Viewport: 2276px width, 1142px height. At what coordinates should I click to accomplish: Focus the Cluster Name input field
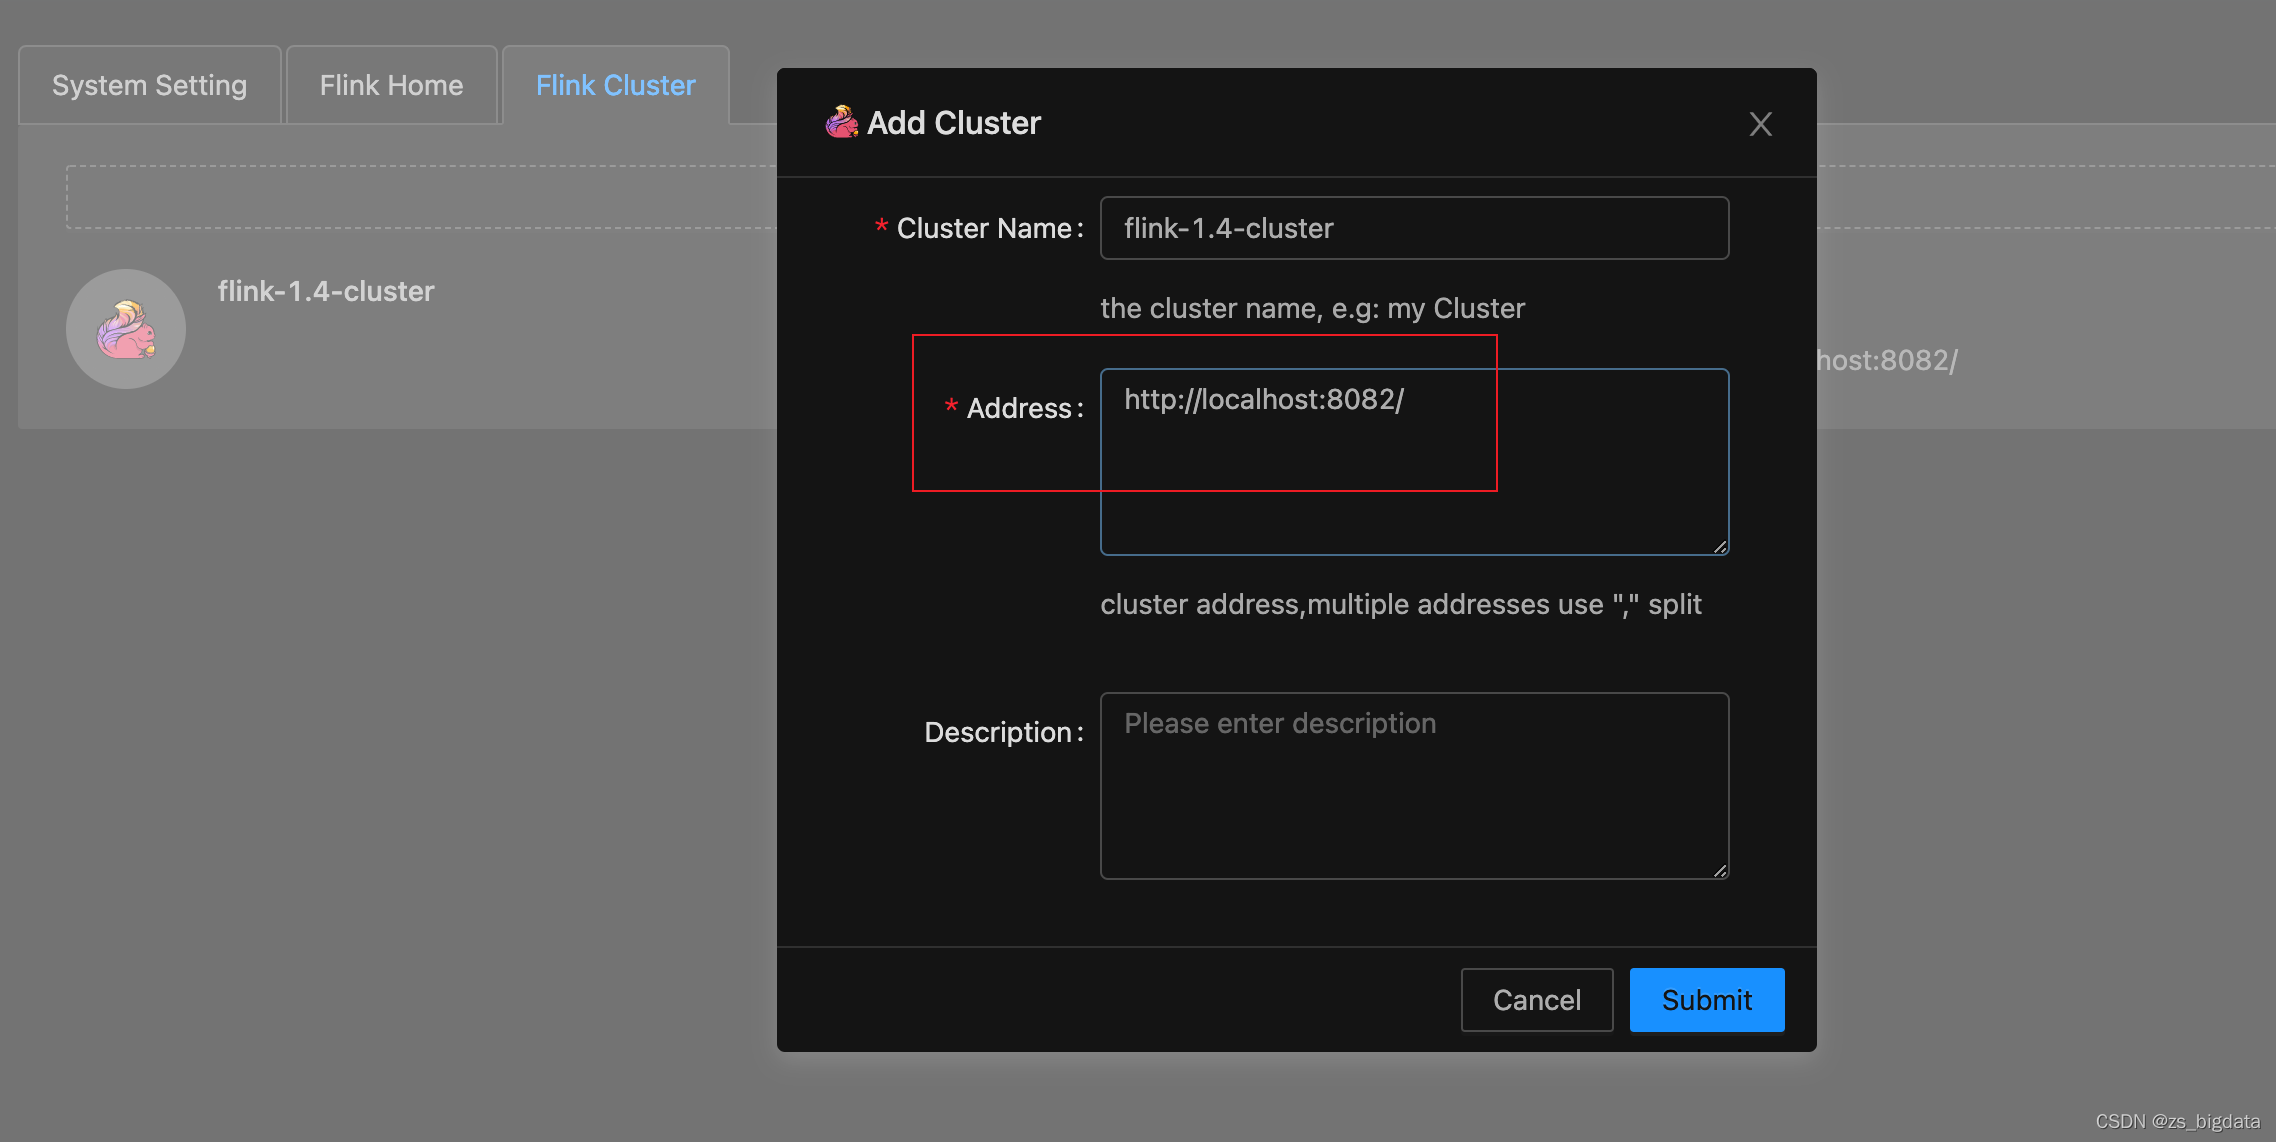(x=1413, y=228)
